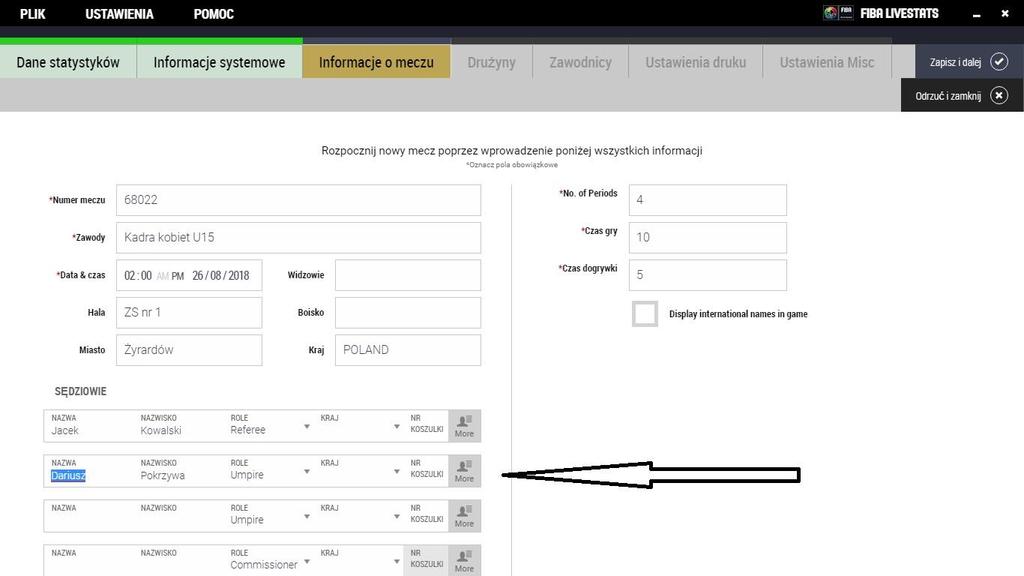
Task: Click the Czas dogrywki field with 5
Action: [708, 275]
